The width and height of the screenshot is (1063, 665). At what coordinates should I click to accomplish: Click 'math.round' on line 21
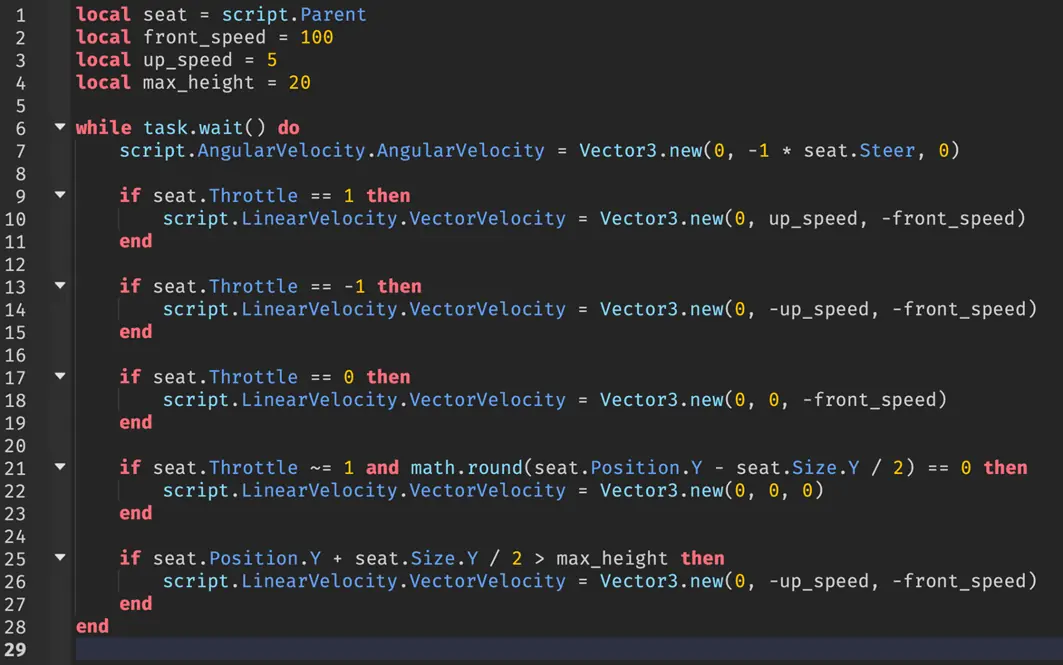(x=466, y=468)
